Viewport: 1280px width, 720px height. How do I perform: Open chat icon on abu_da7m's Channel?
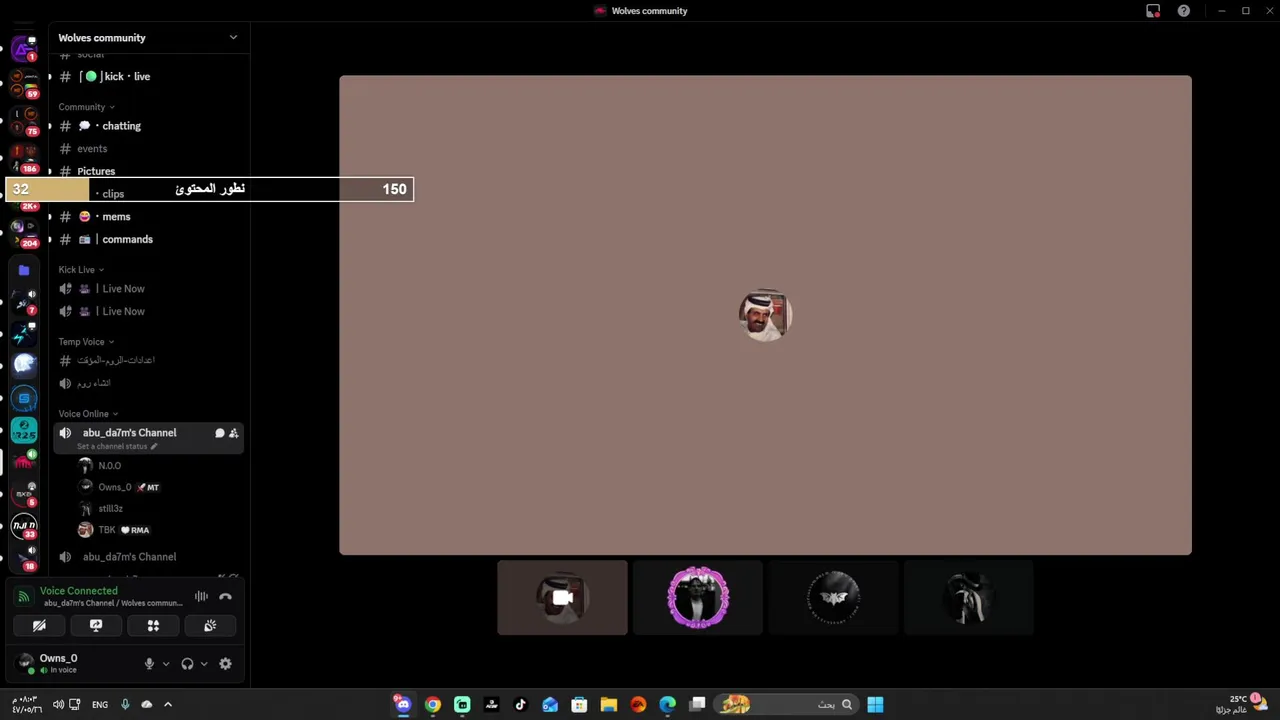click(219, 433)
